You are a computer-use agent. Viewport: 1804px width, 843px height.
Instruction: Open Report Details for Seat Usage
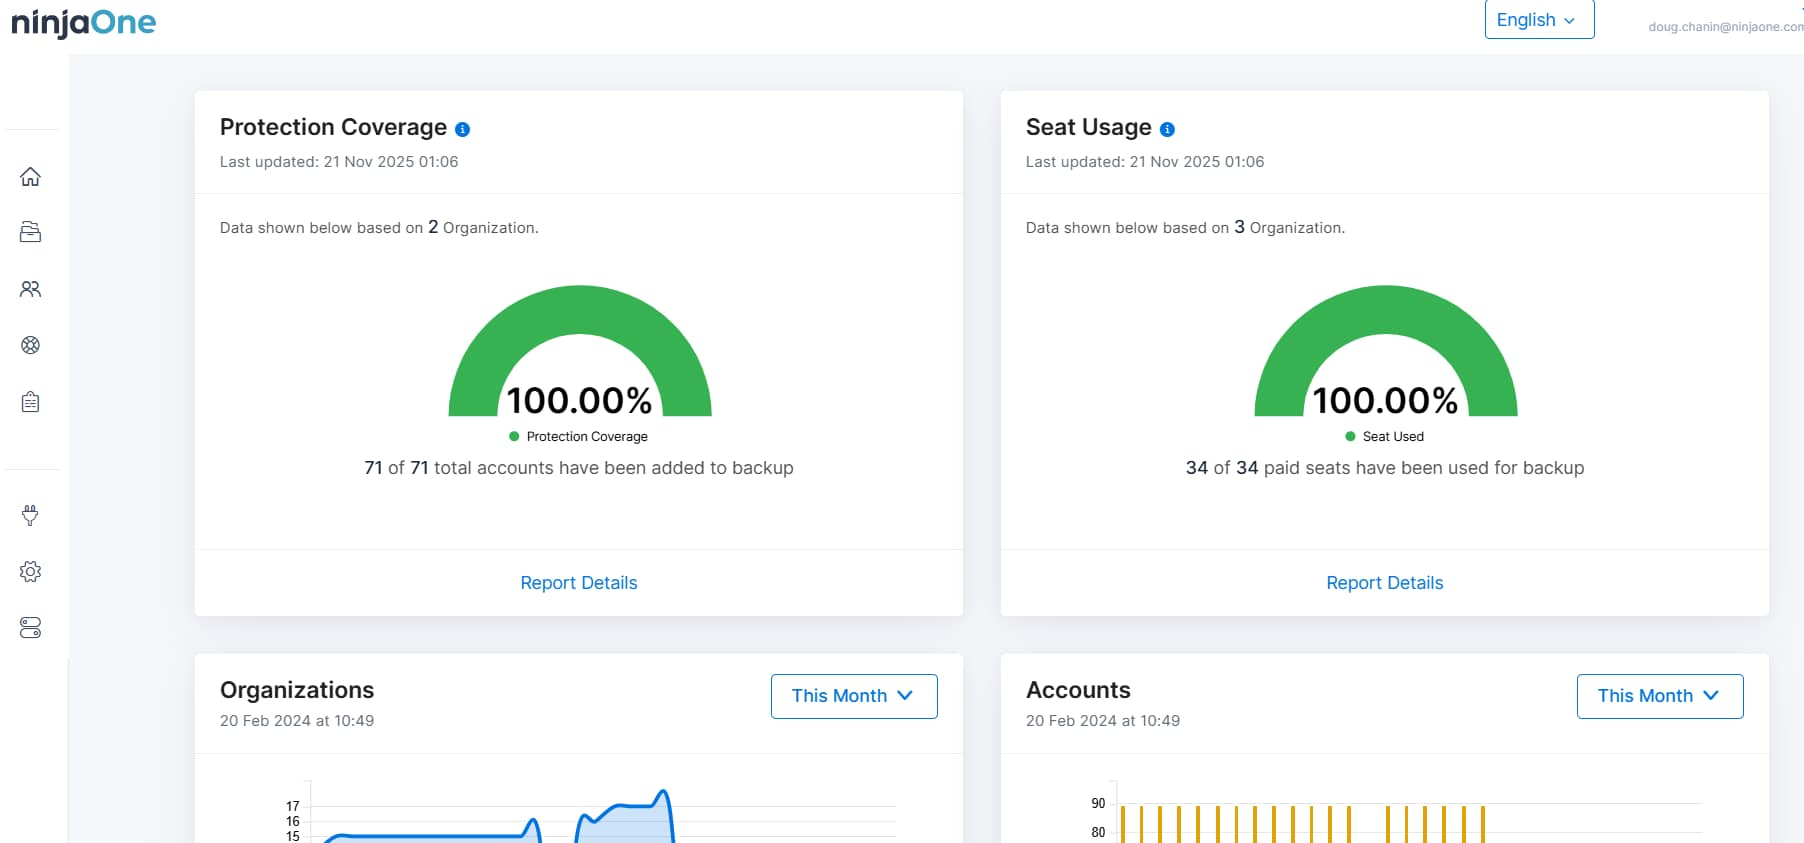coord(1384,583)
